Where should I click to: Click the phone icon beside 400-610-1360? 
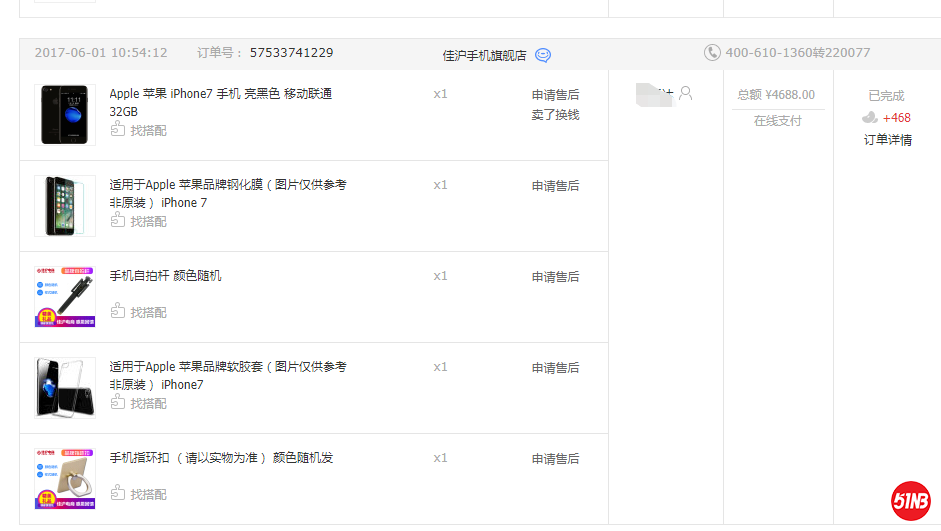(x=712, y=53)
